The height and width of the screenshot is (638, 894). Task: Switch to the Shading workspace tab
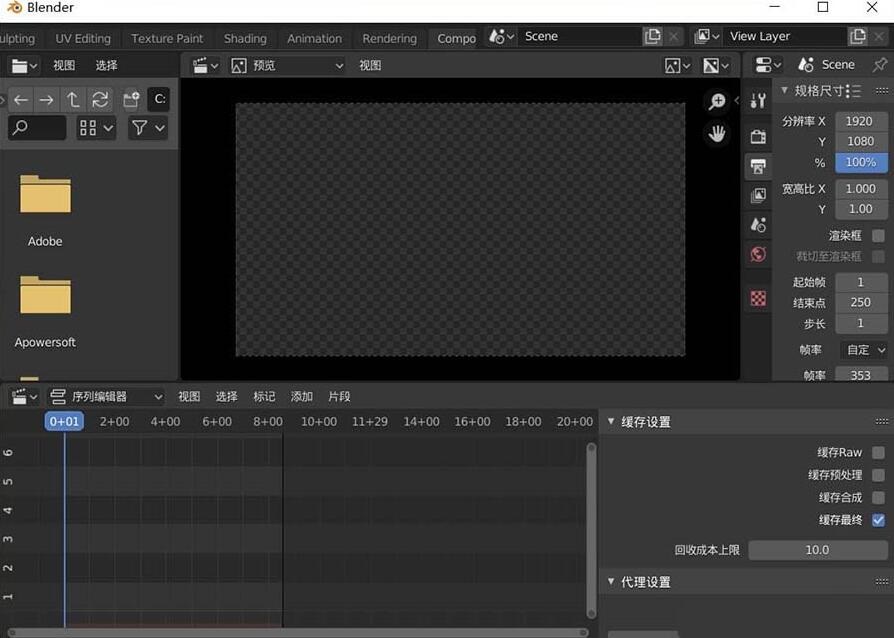245,38
